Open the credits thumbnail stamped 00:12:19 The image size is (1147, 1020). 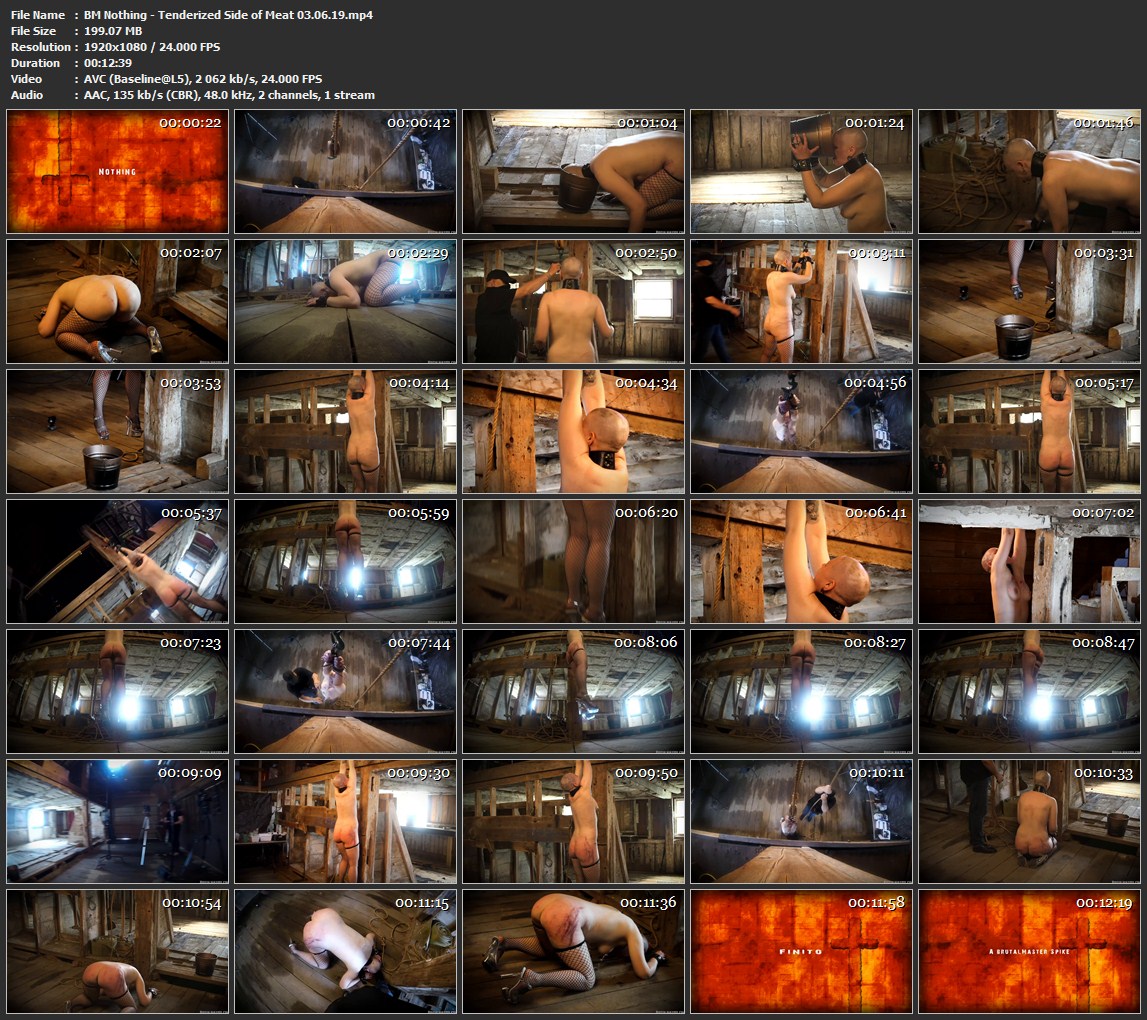click(1029, 951)
